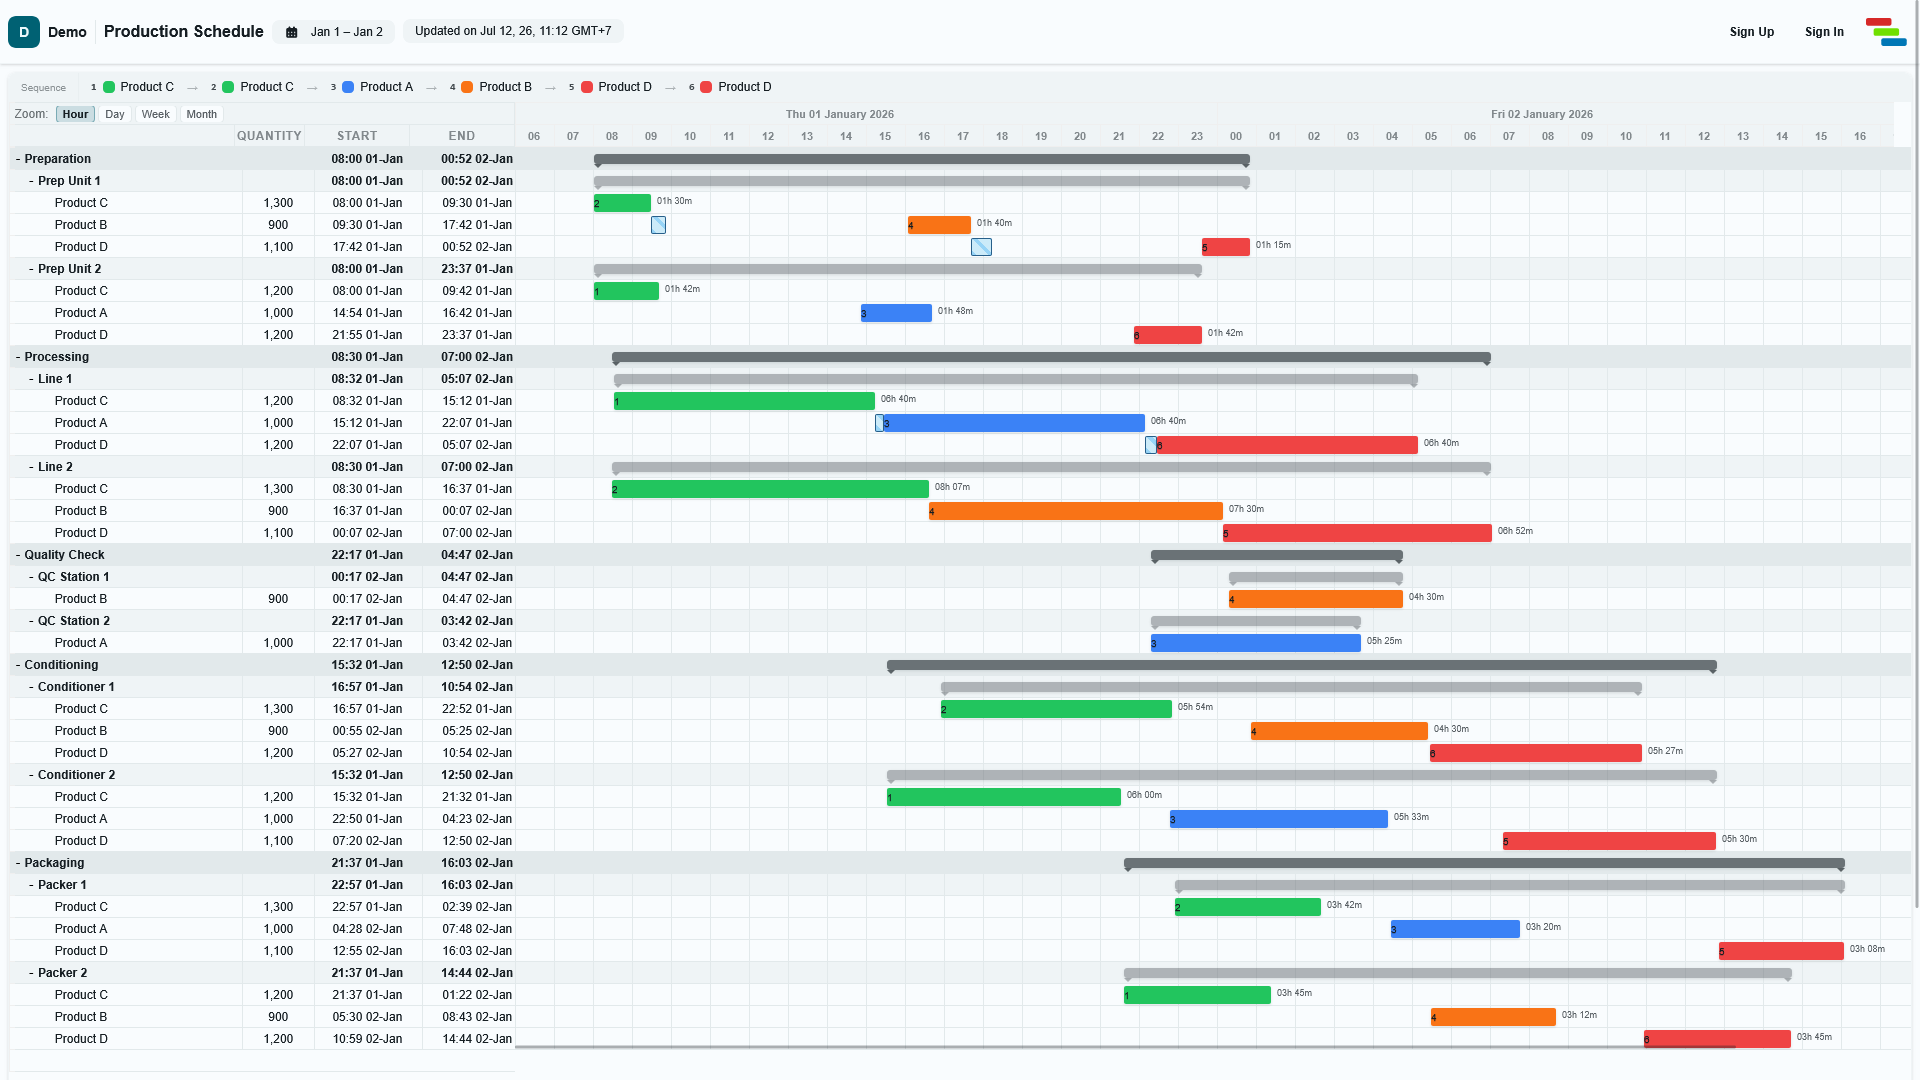Select the Packaging group summary bar

tap(1484, 863)
